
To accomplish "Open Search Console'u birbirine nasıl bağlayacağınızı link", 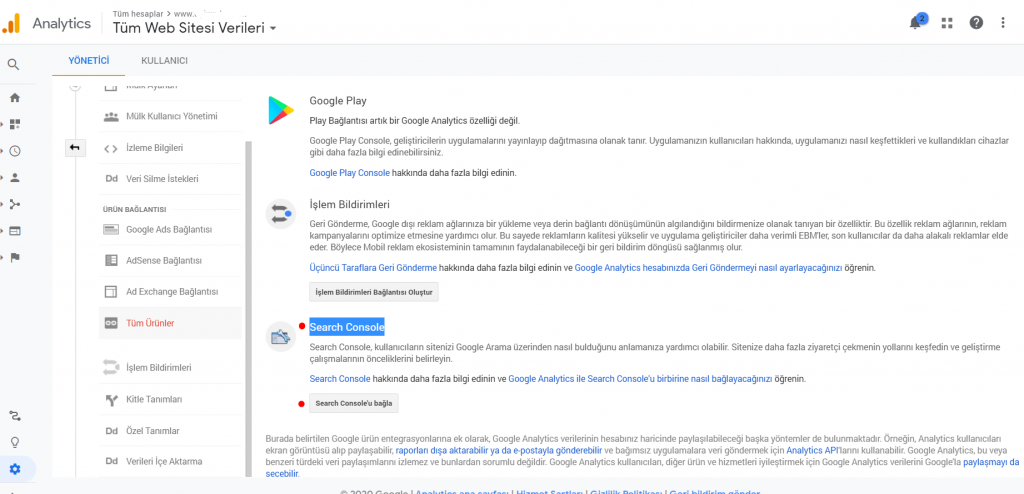I will 640,378.
